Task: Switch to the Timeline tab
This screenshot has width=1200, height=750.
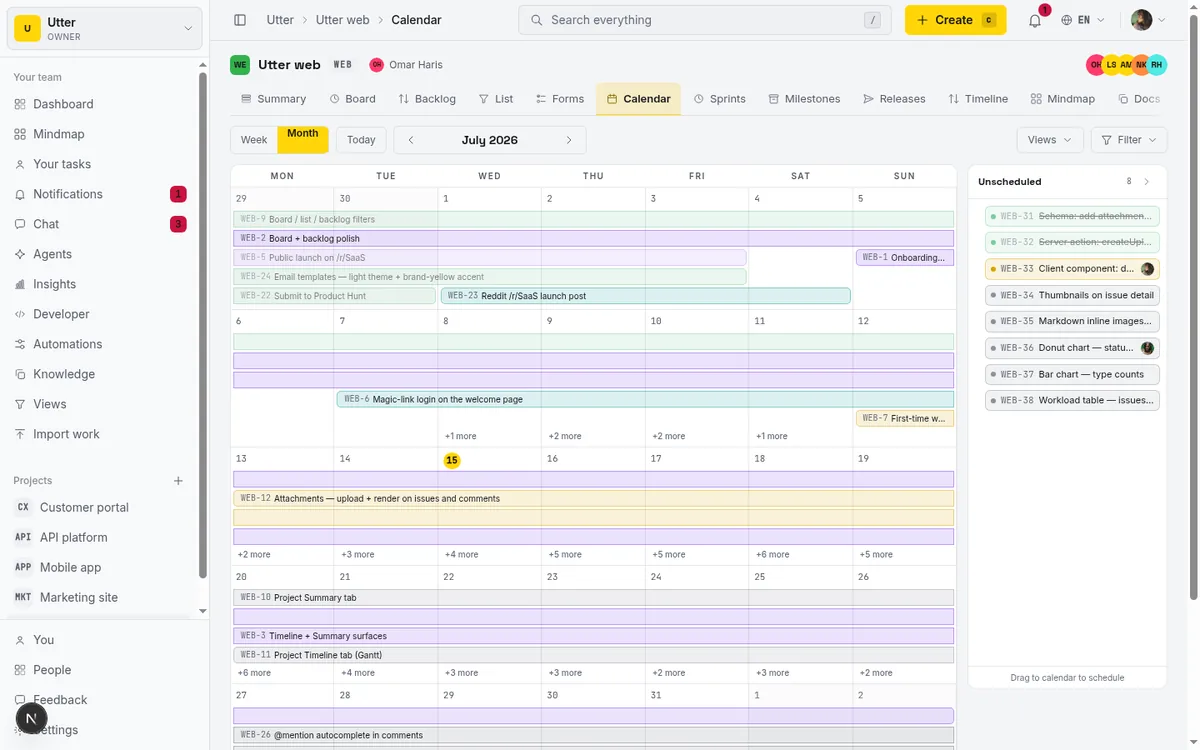Action: [978, 99]
